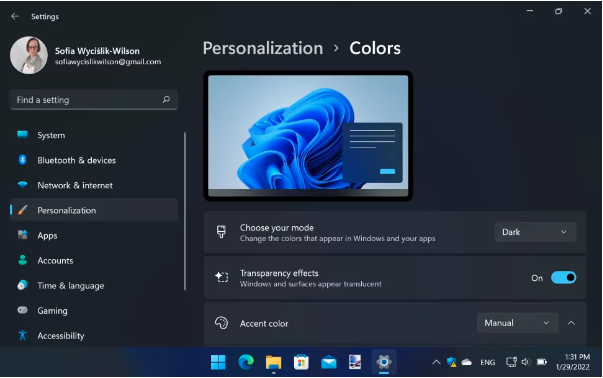Click the back arrow in Settings header
This screenshot has height=378, width=603.
point(15,16)
